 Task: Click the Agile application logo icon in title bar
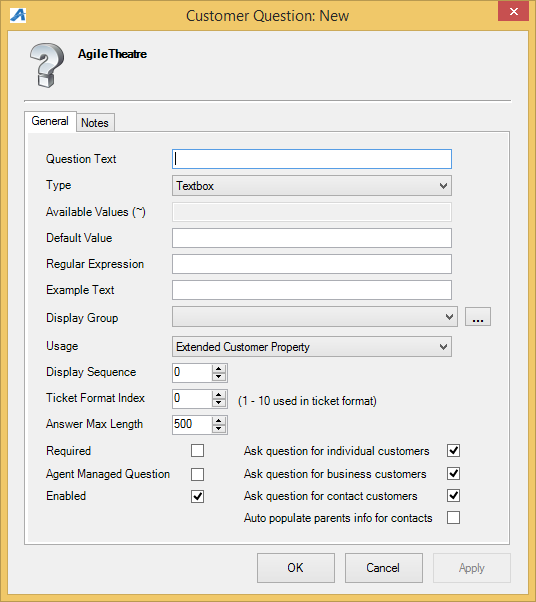coord(18,15)
